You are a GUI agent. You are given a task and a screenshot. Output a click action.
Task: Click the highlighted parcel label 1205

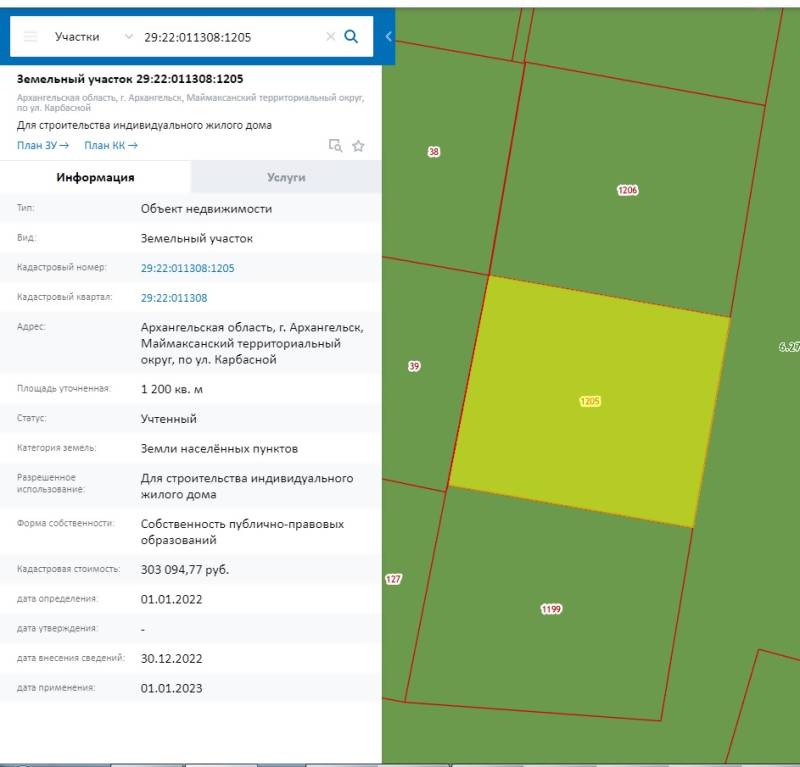click(590, 401)
